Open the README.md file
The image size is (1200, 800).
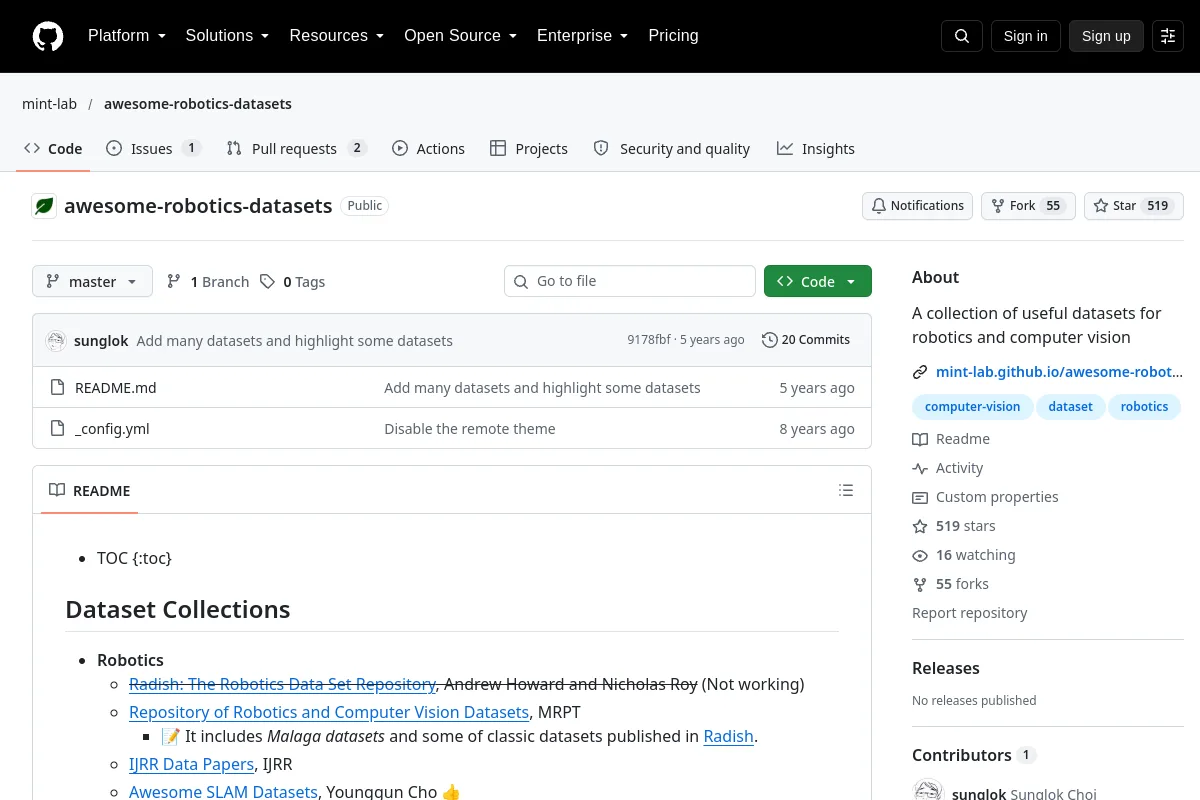click(116, 388)
